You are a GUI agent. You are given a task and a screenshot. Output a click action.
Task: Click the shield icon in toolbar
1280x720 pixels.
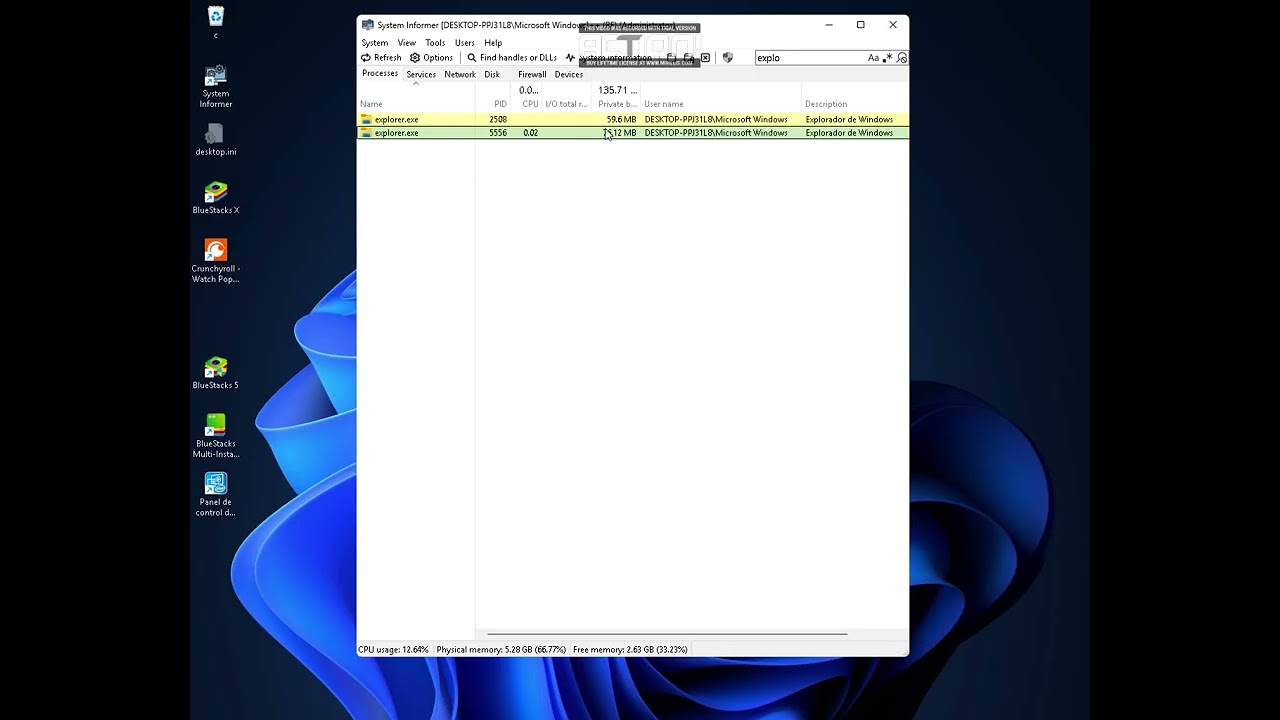pos(727,58)
